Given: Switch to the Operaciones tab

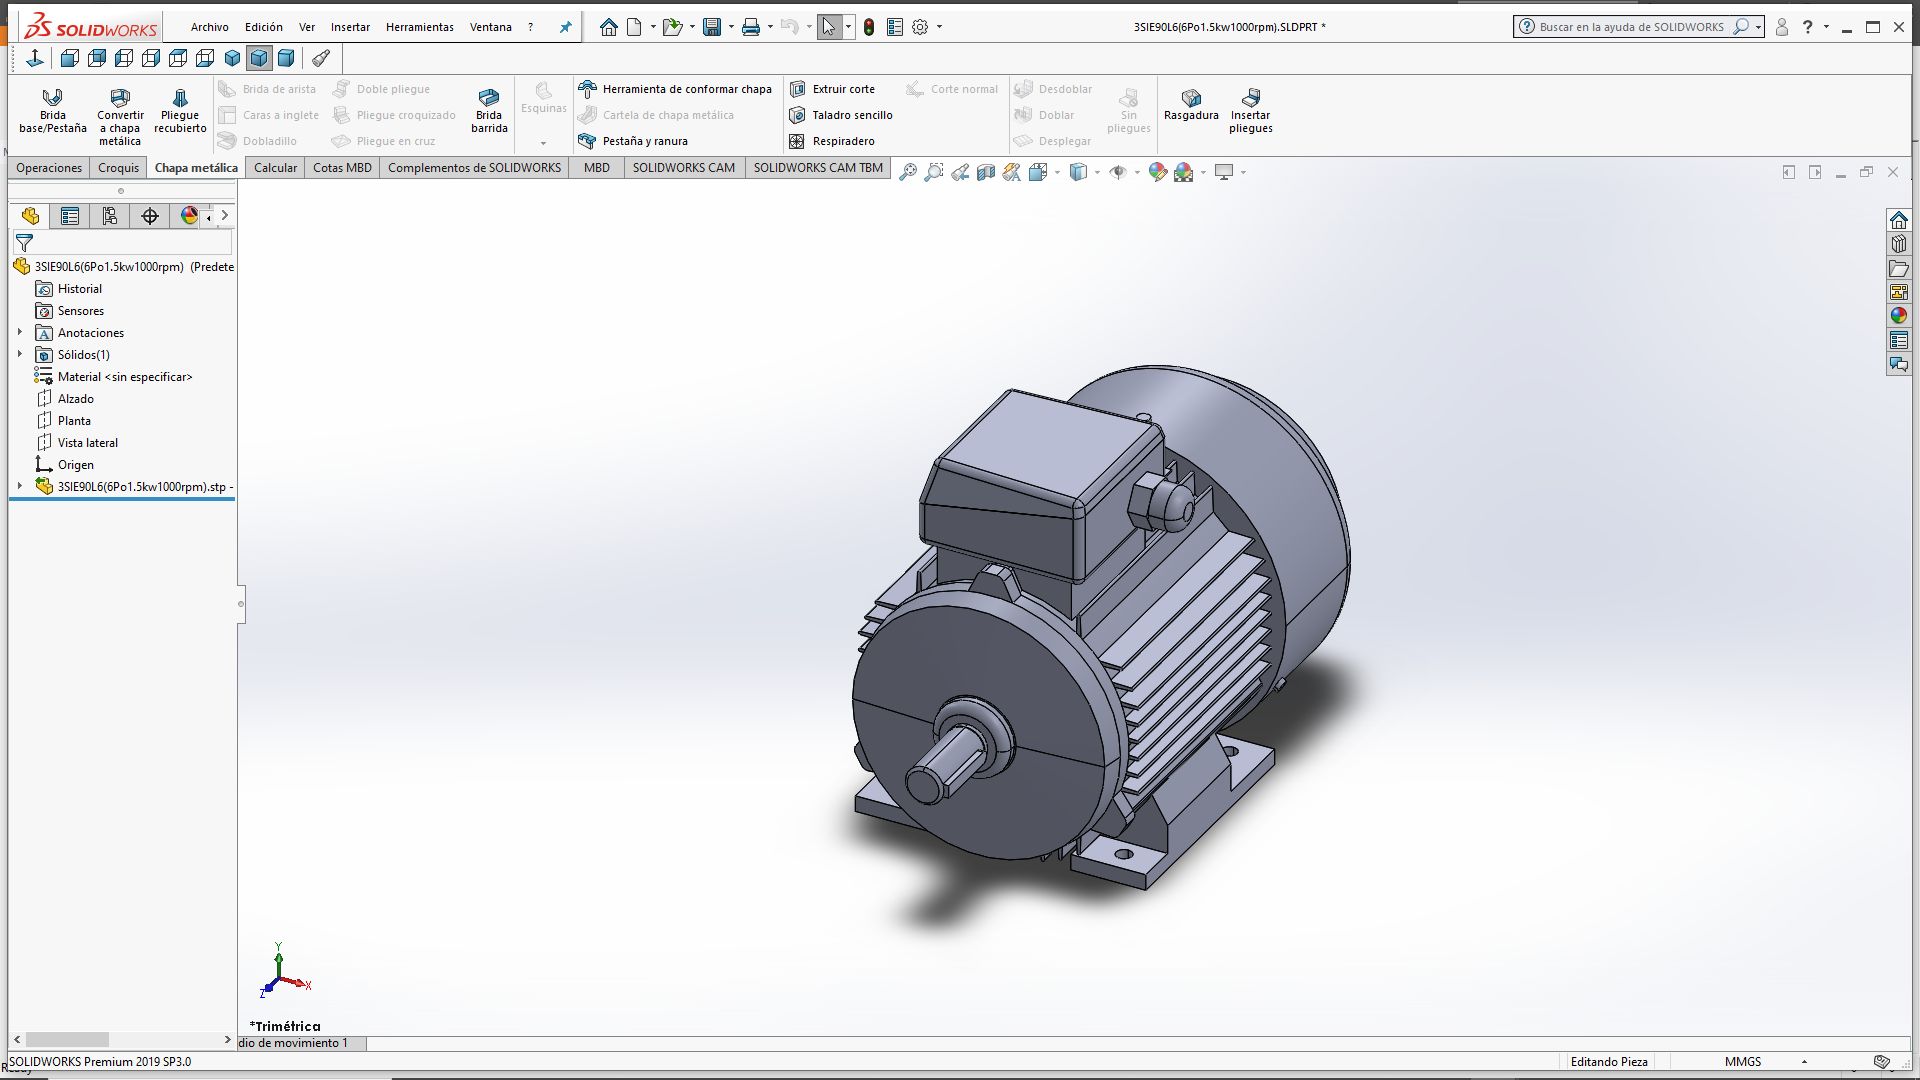Looking at the screenshot, I should [x=47, y=167].
